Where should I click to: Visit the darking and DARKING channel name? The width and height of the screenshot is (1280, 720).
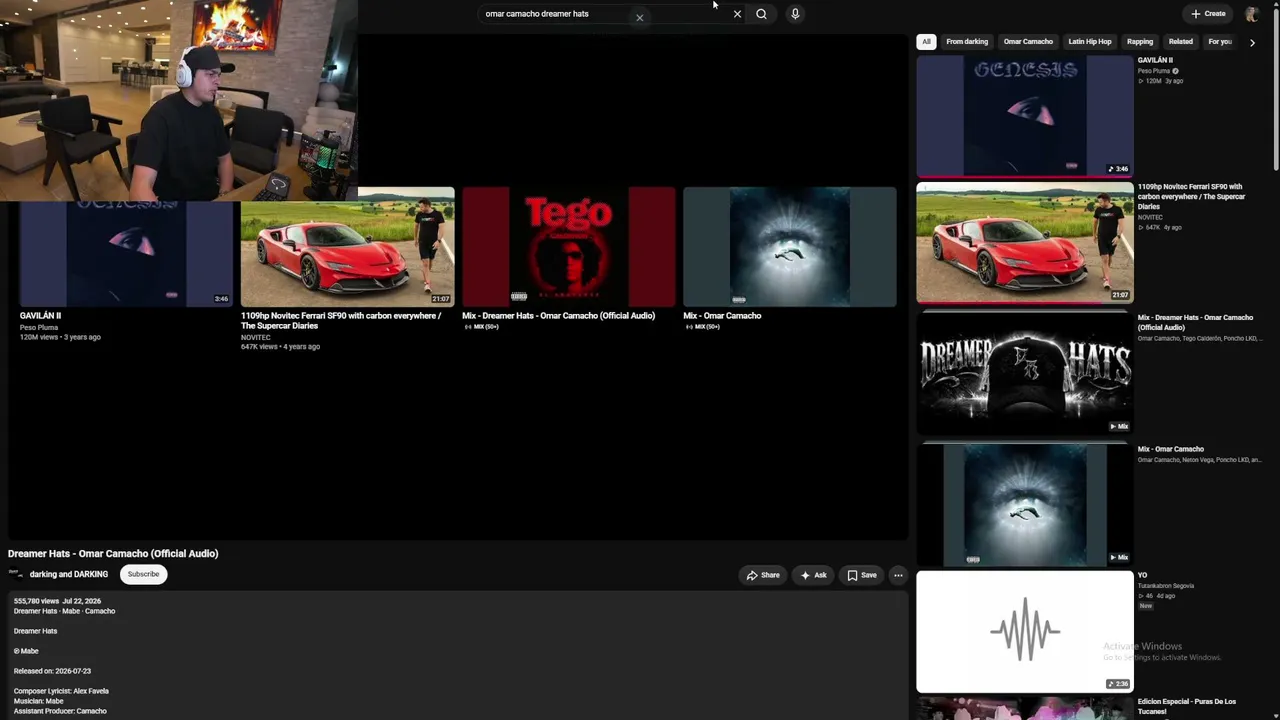point(69,574)
